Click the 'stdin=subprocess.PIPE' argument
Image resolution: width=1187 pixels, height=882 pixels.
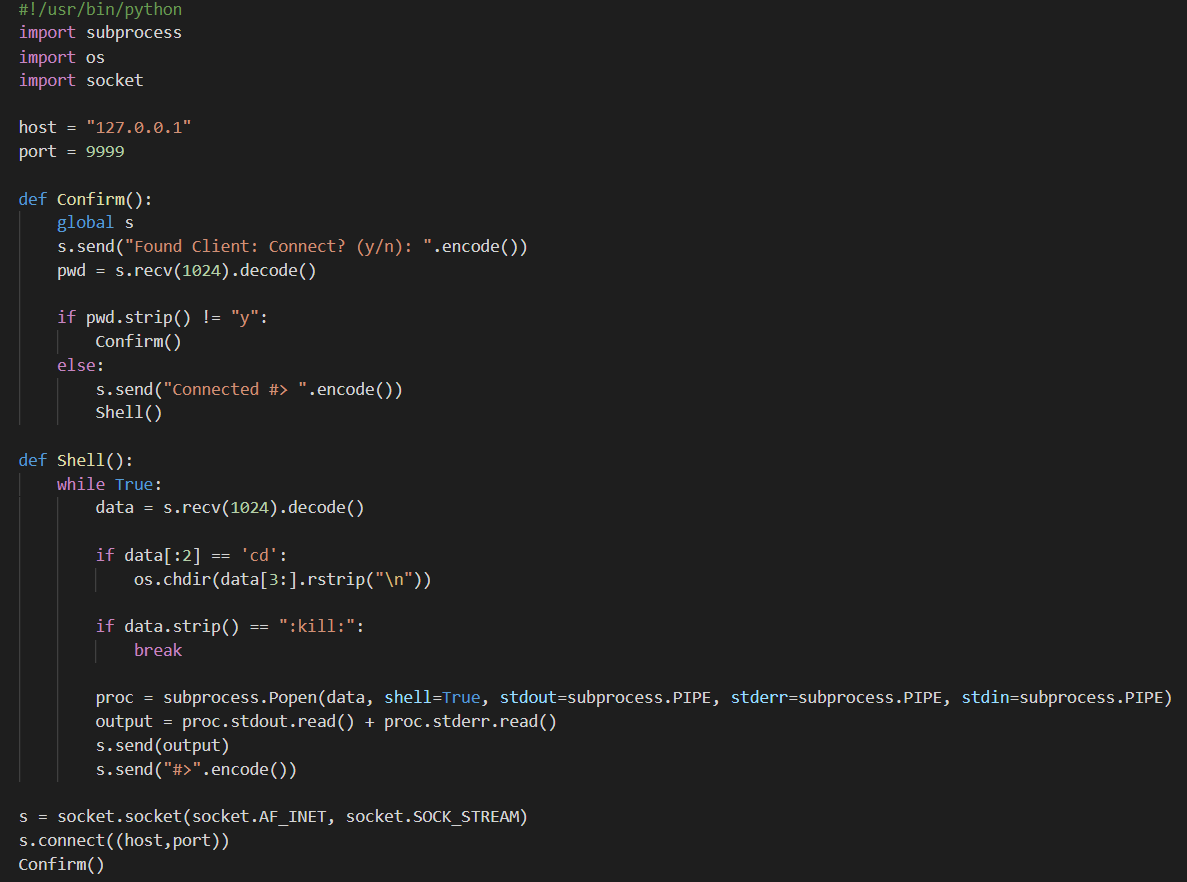click(1062, 697)
